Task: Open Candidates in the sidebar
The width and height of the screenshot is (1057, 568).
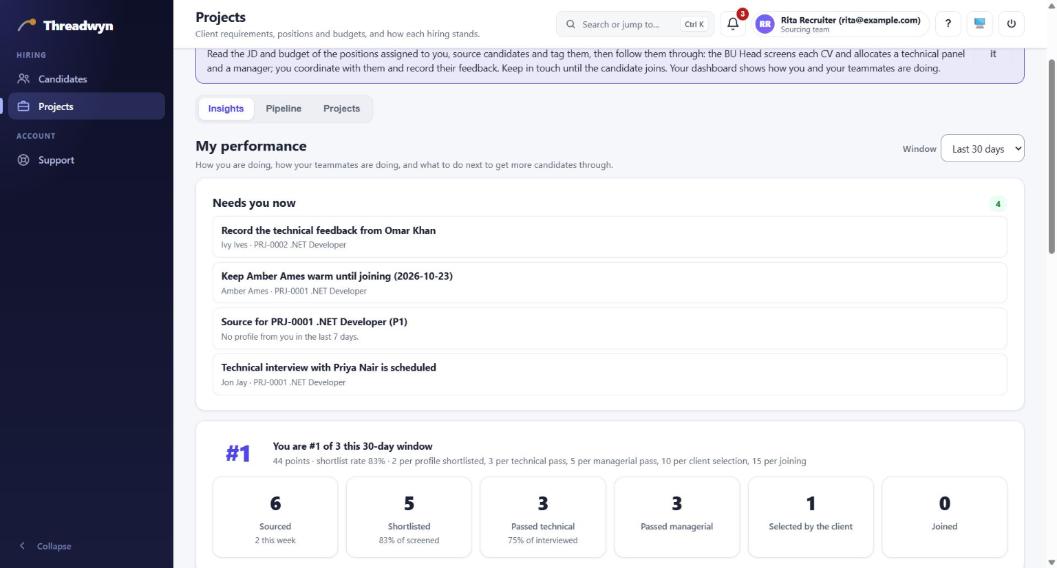Action: point(86,79)
